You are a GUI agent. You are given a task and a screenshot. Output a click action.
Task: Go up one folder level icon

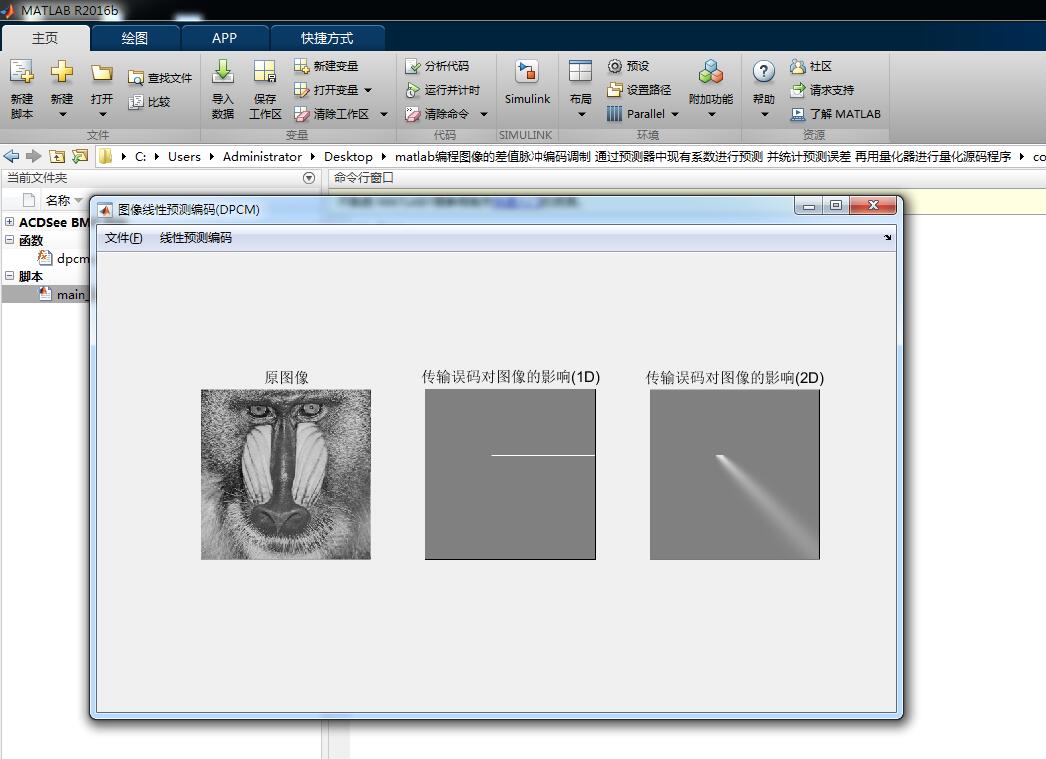[57, 156]
